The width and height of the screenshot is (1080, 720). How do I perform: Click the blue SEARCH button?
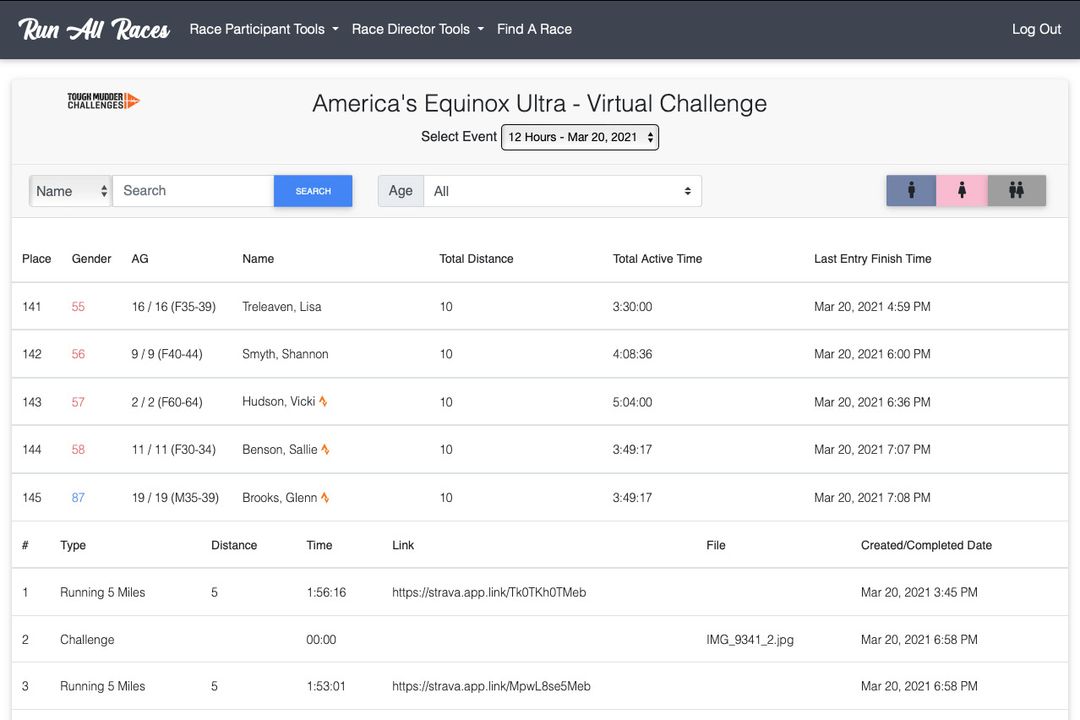[x=314, y=190]
